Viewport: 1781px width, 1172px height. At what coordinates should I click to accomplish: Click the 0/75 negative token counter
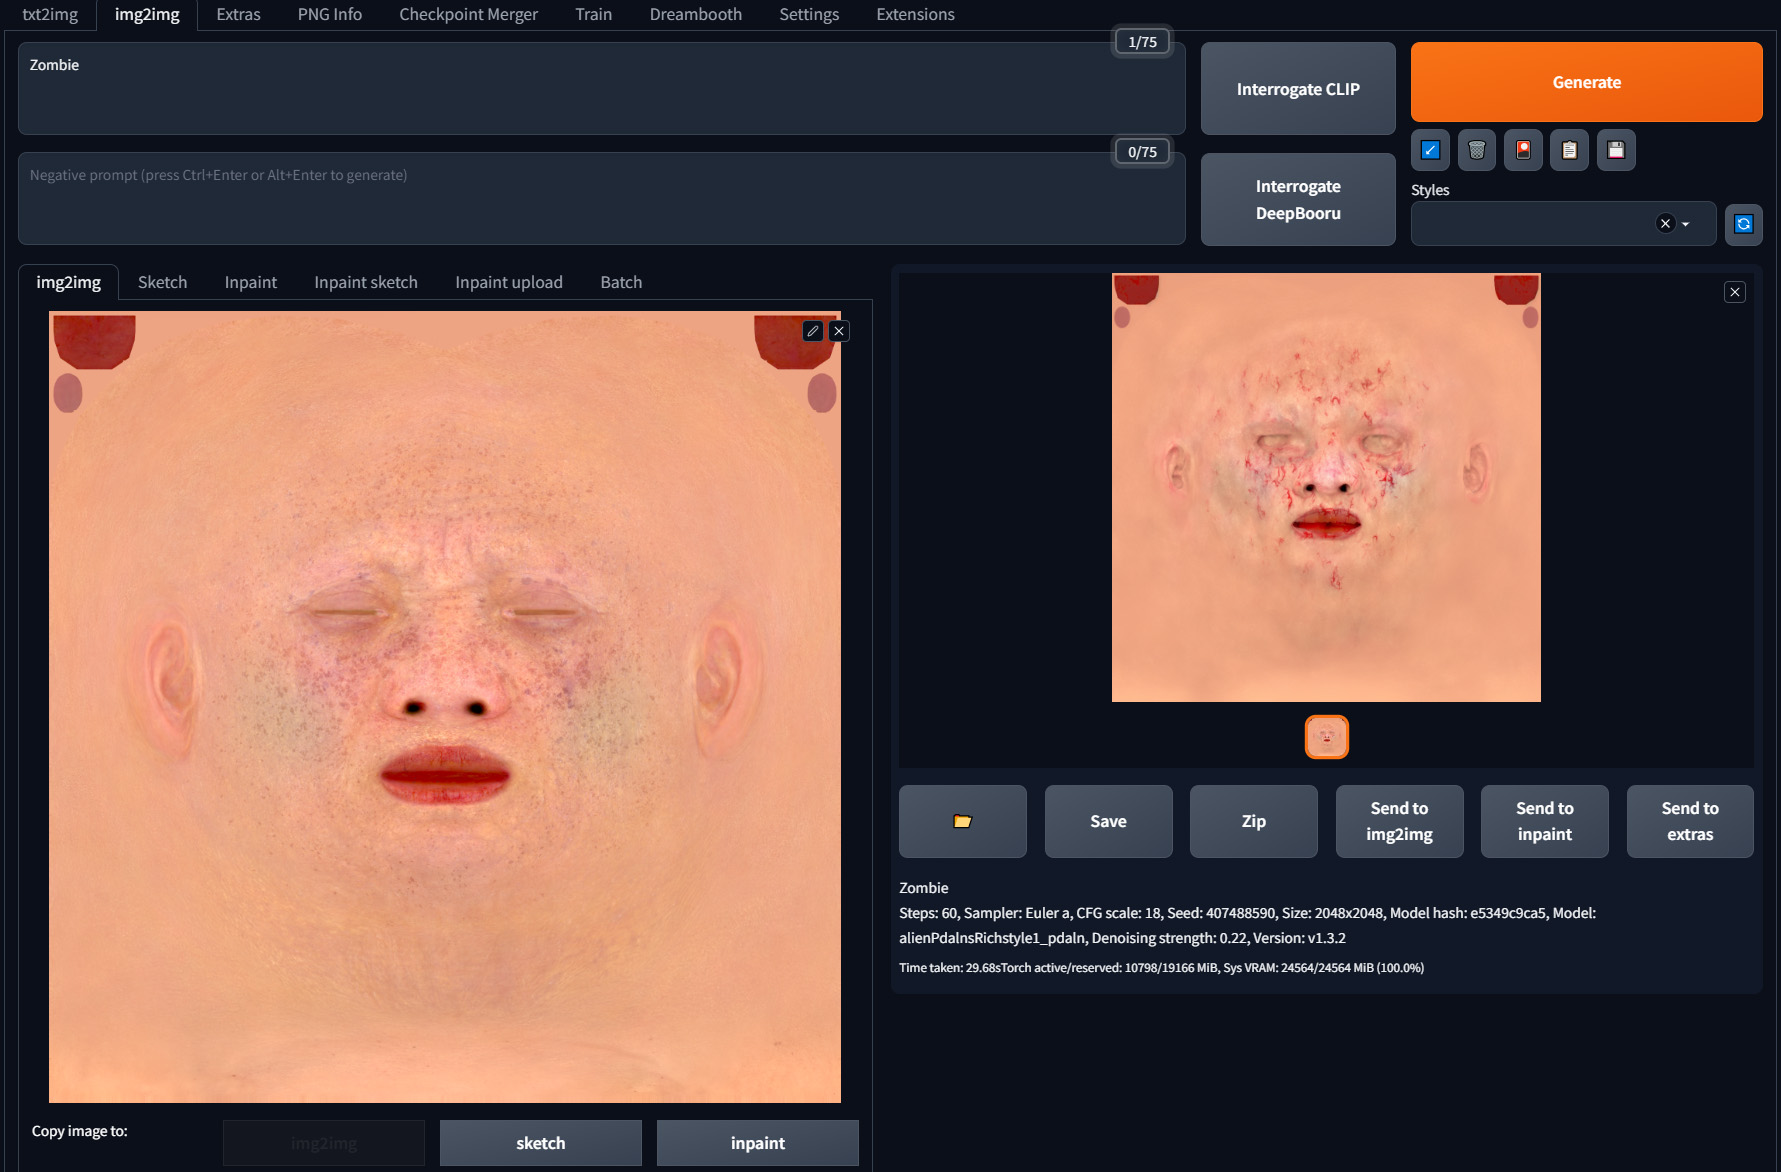point(1142,152)
